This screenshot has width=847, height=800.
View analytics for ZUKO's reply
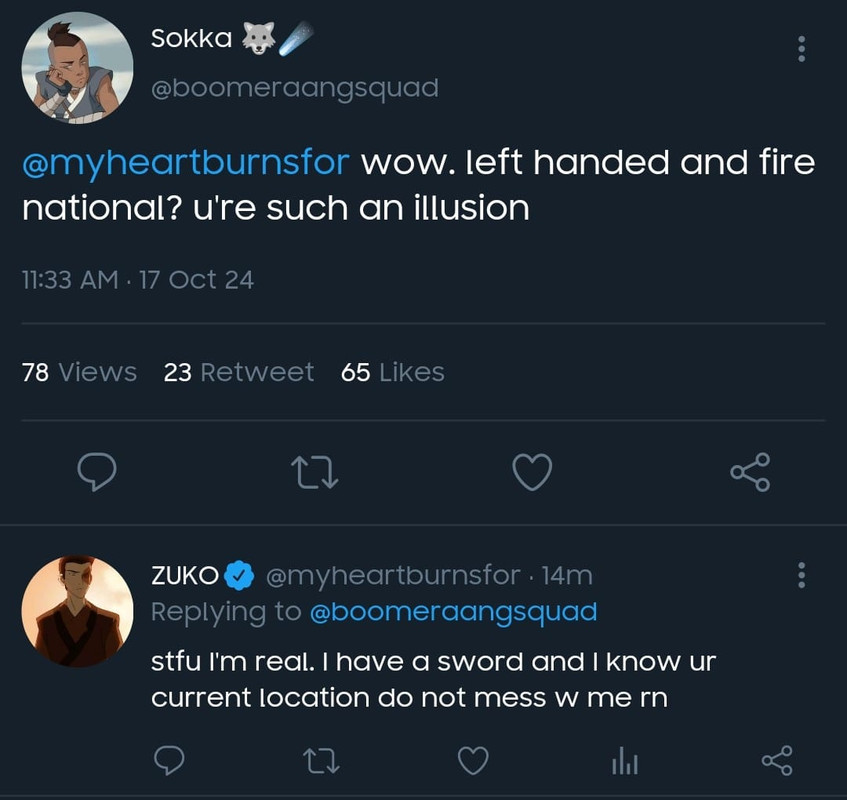(x=625, y=762)
